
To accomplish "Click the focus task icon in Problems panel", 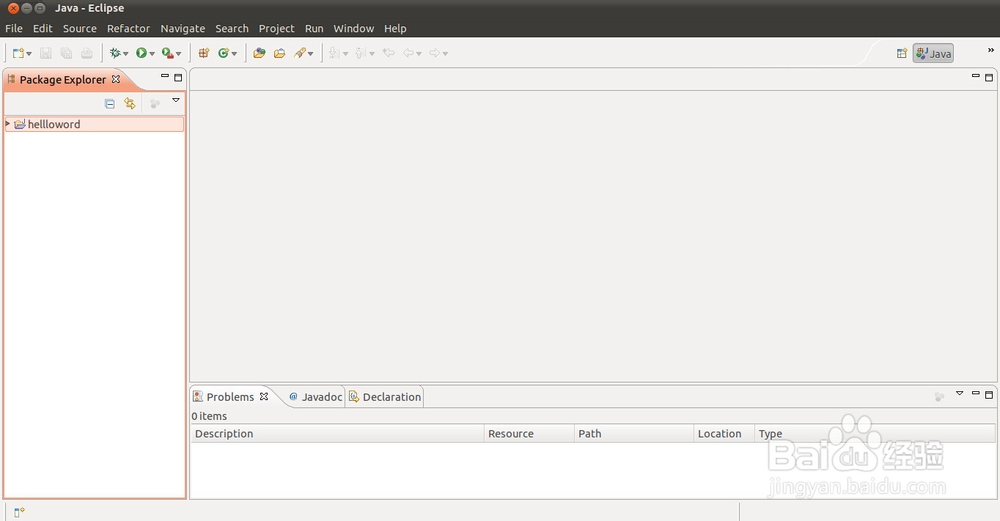I will [x=939, y=397].
